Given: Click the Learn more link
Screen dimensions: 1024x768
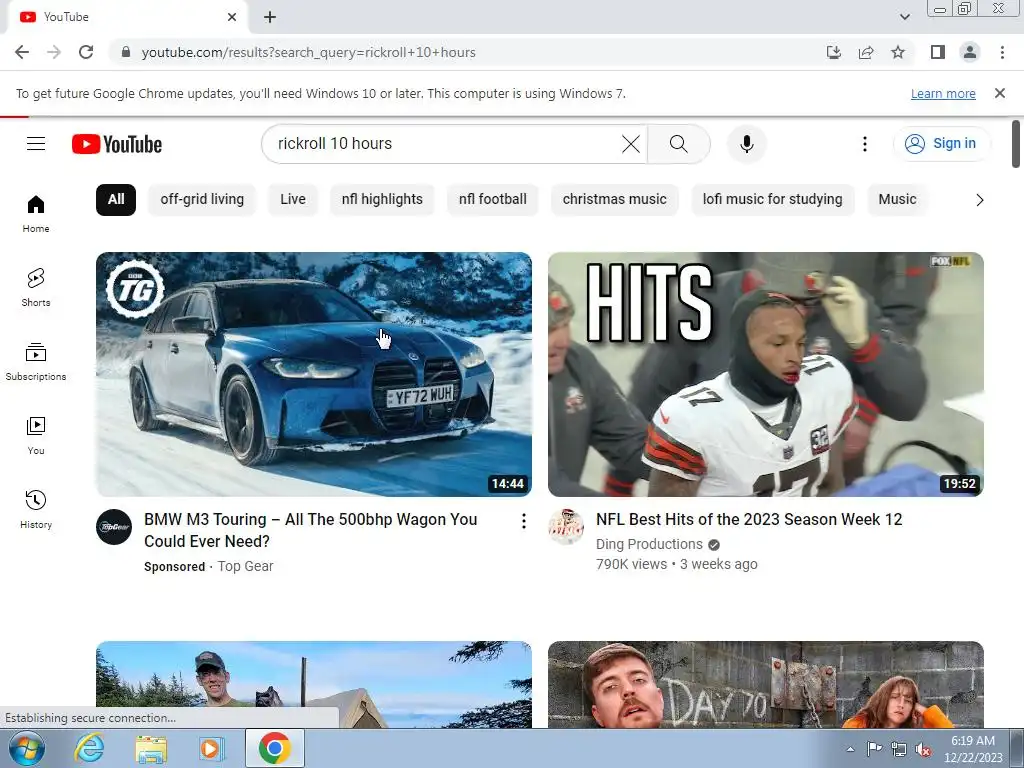Looking at the screenshot, I should (x=943, y=93).
